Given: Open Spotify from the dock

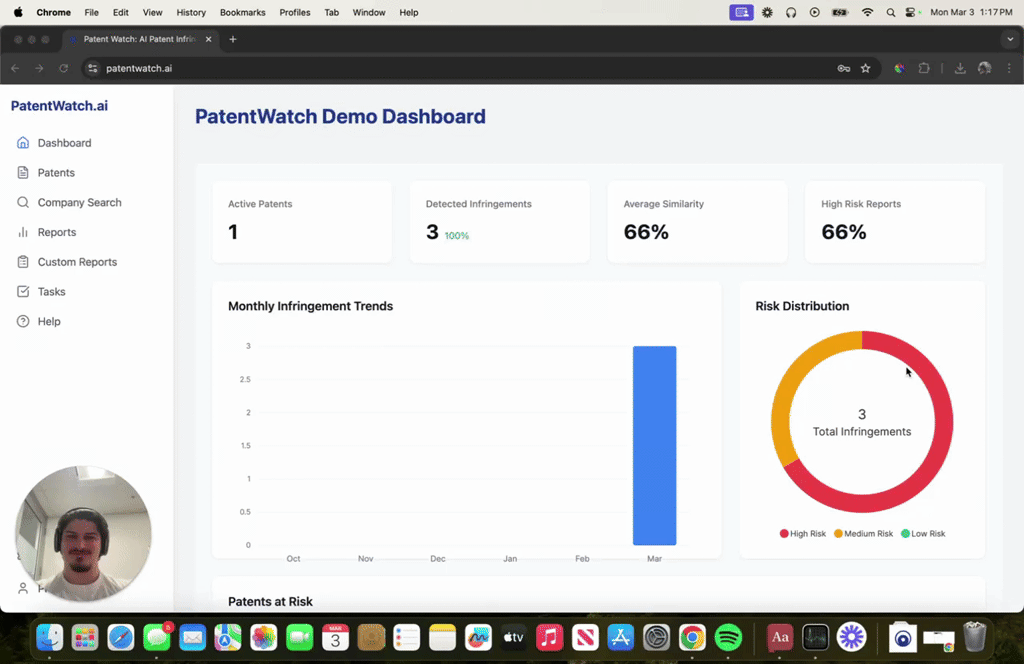Looking at the screenshot, I should pyautogui.click(x=728, y=637).
